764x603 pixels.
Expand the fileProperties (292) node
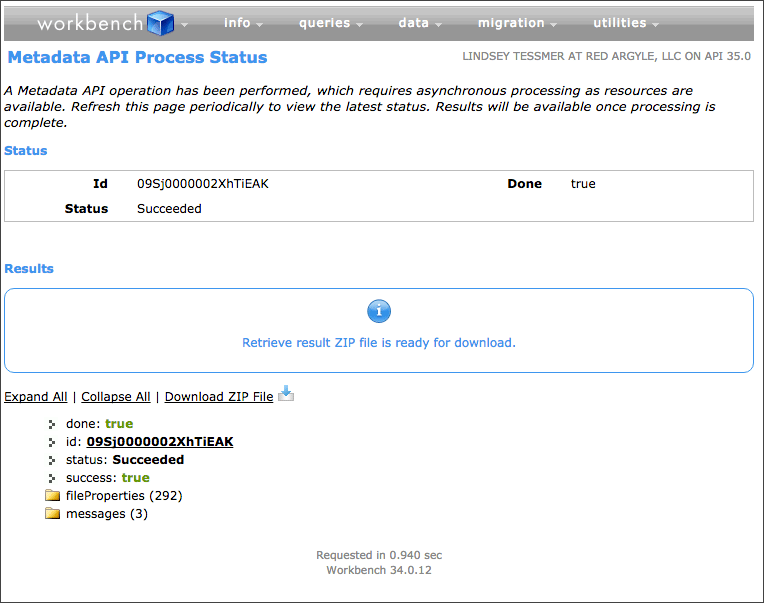click(124, 496)
